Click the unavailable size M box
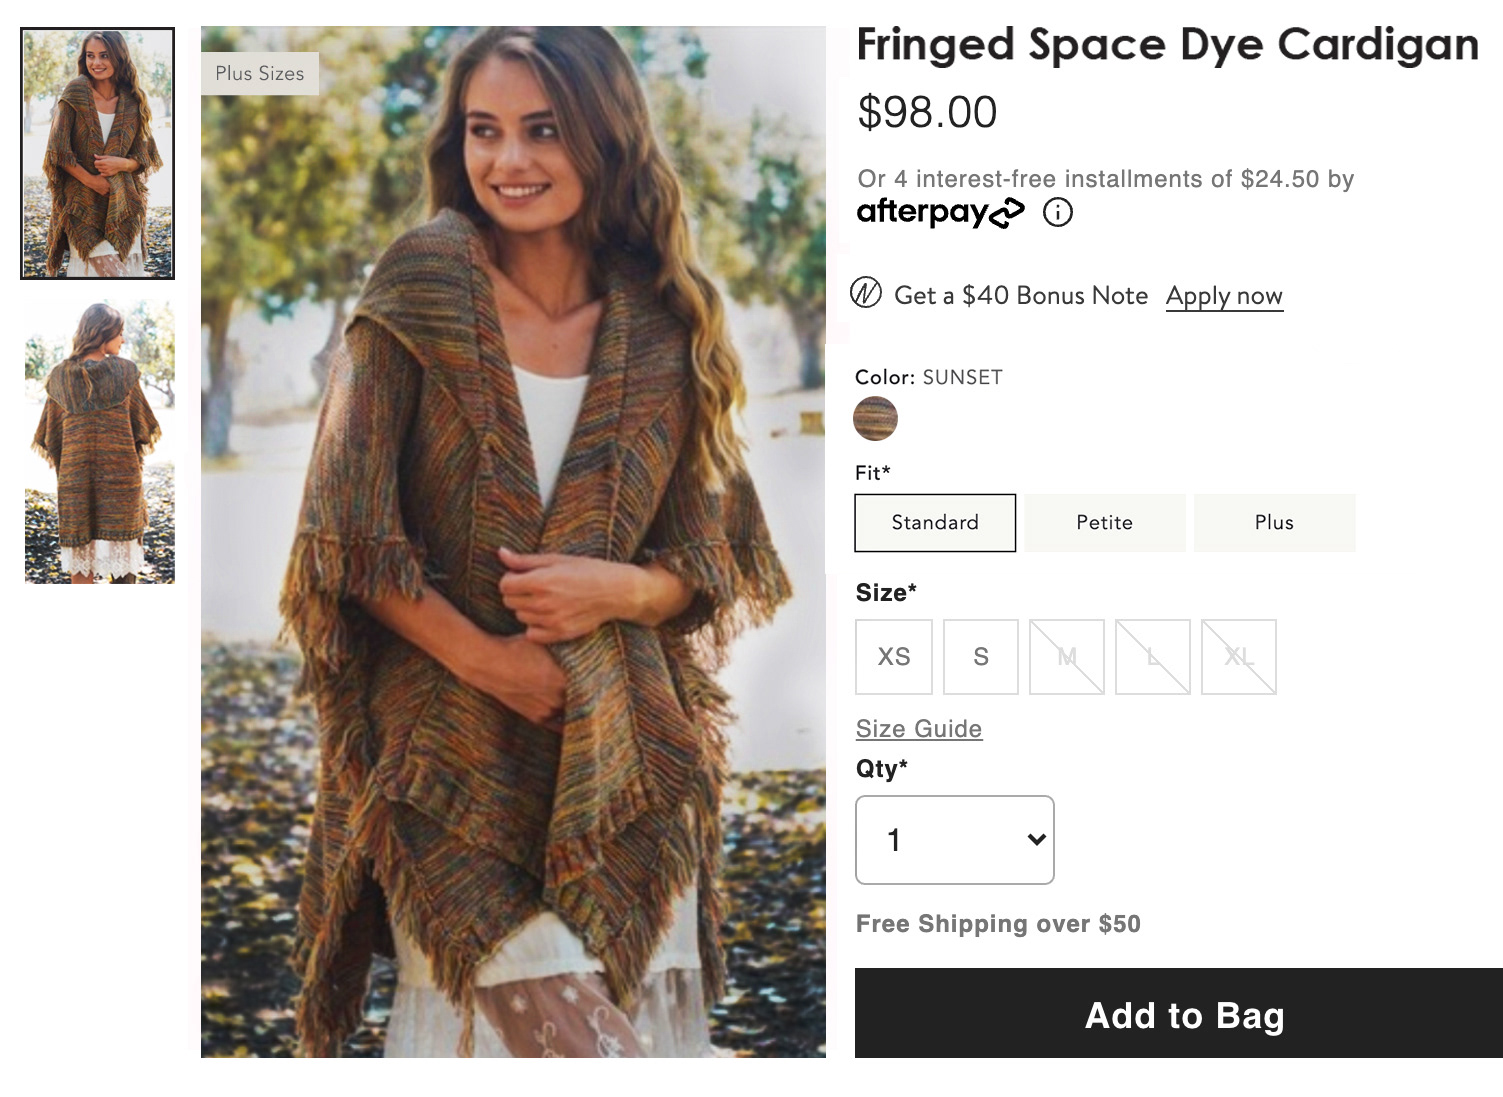The image size is (1503, 1097). tap(1067, 657)
